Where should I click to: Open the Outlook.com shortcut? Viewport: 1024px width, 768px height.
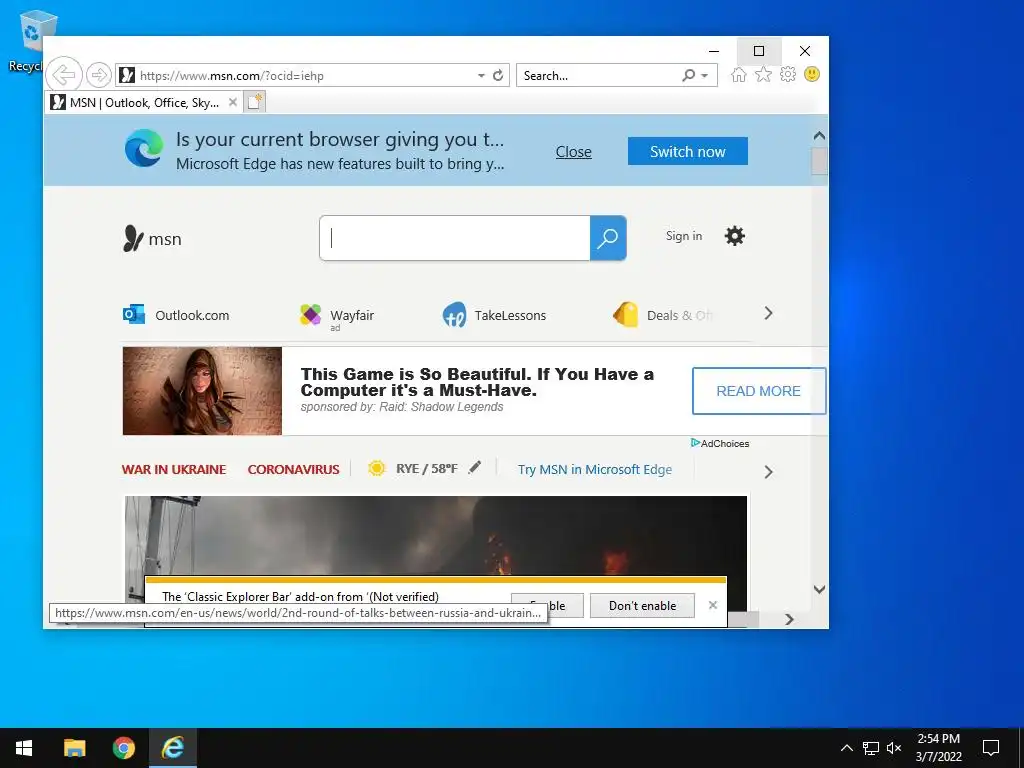[176, 315]
